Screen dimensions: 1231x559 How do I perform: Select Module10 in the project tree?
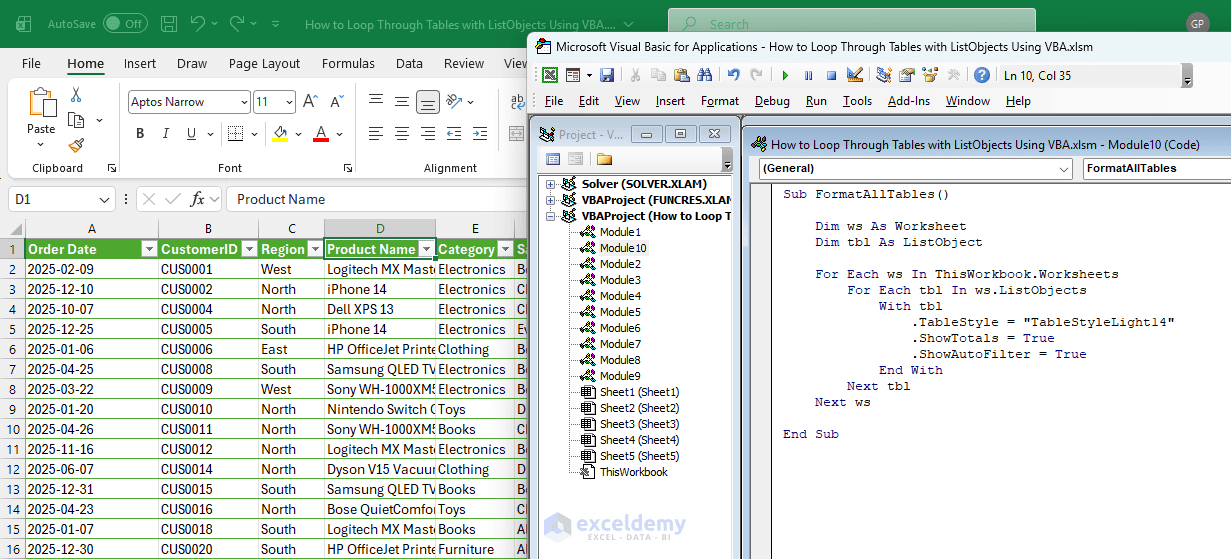click(x=622, y=248)
